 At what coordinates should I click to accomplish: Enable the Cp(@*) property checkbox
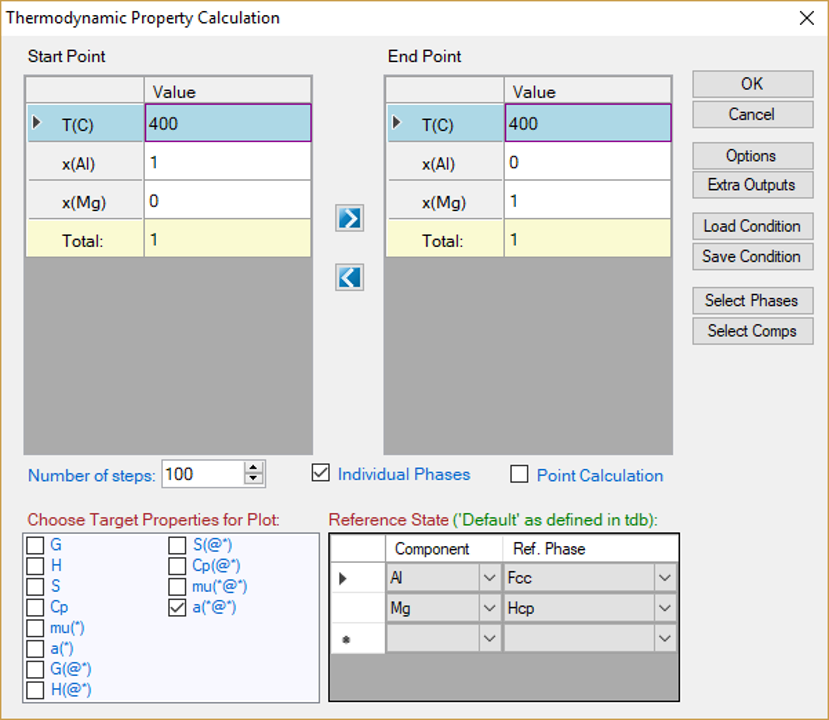(177, 566)
